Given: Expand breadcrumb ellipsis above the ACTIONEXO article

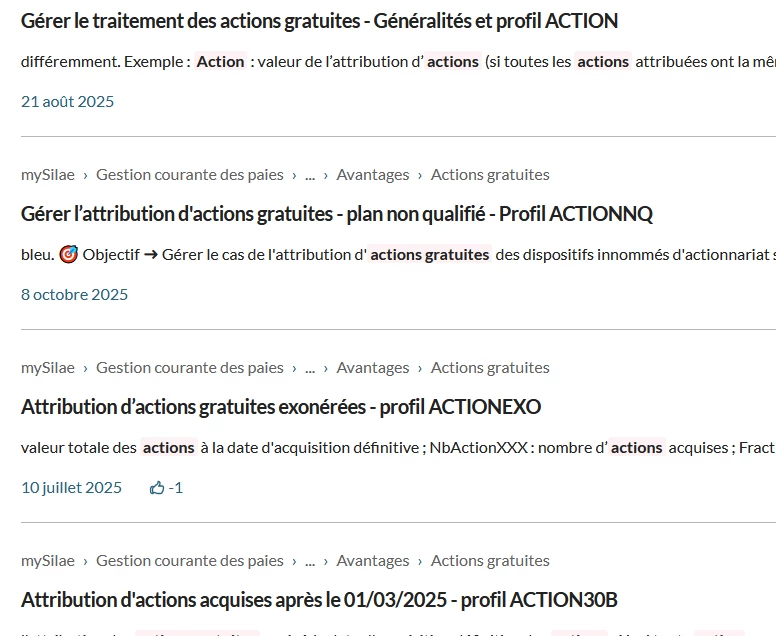Looking at the screenshot, I should tap(310, 368).
